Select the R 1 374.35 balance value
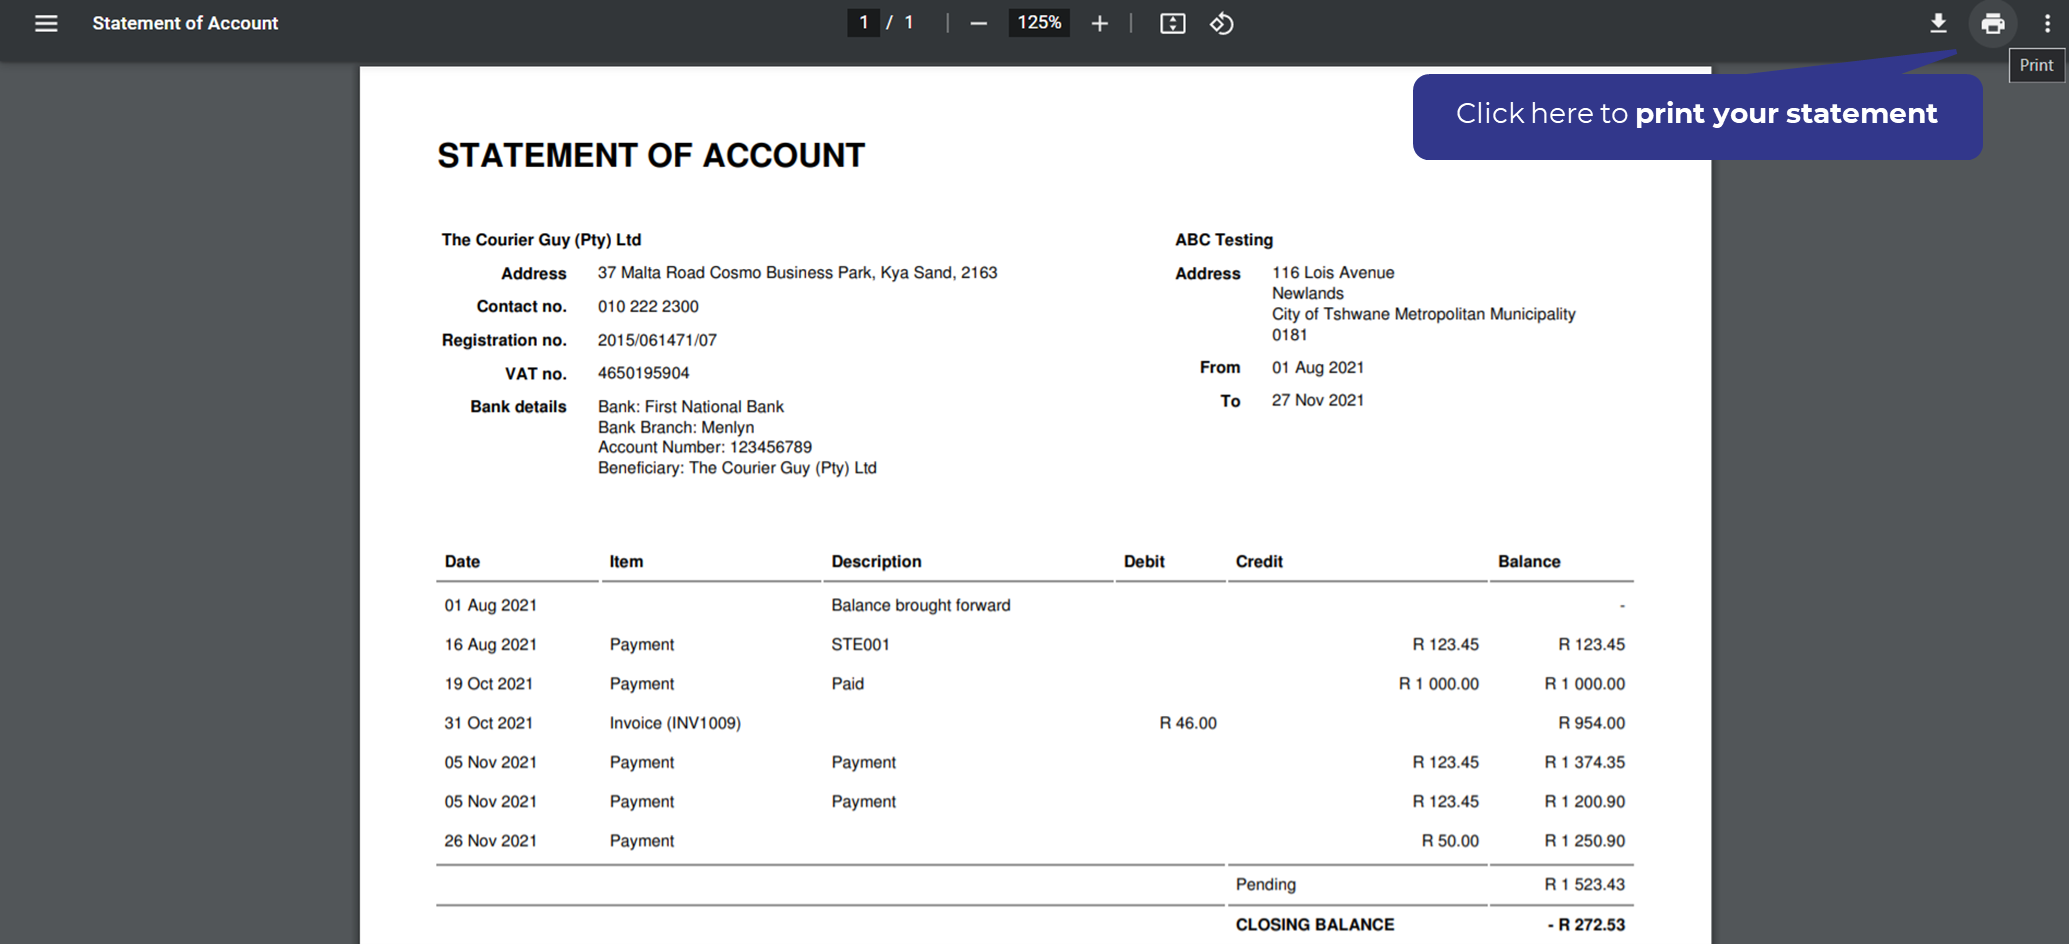 (x=1585, y=762)
